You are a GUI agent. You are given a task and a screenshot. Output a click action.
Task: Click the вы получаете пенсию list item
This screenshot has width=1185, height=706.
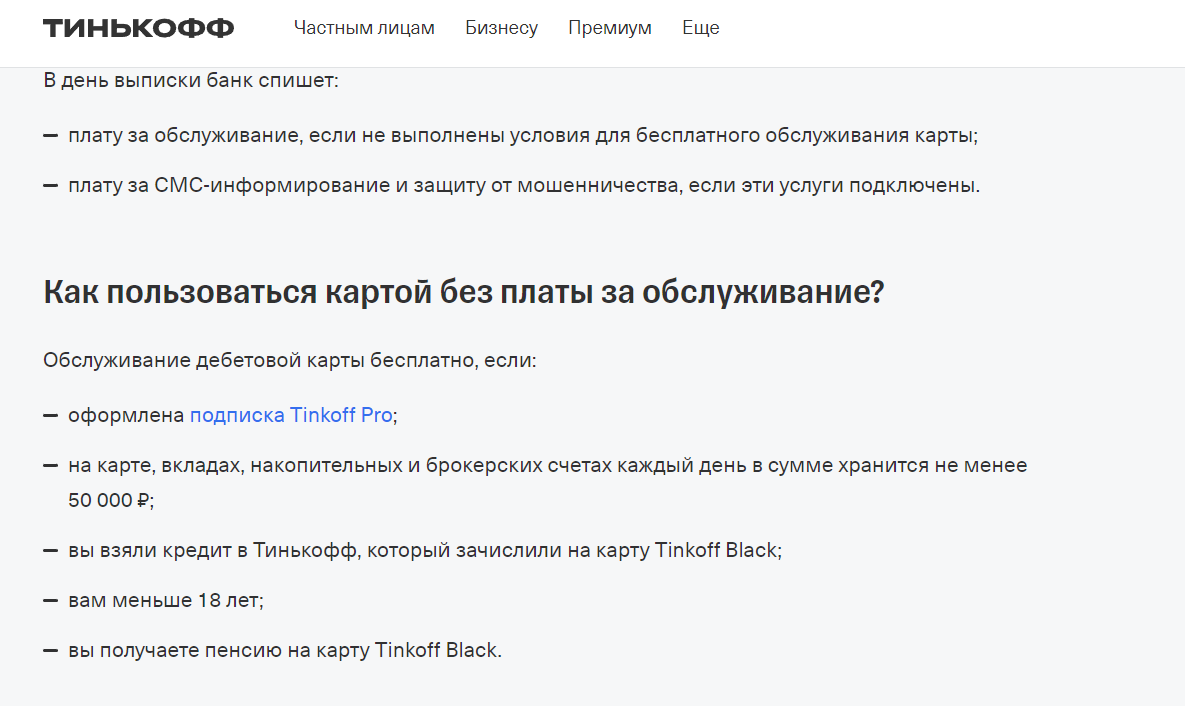click(285, 650)
